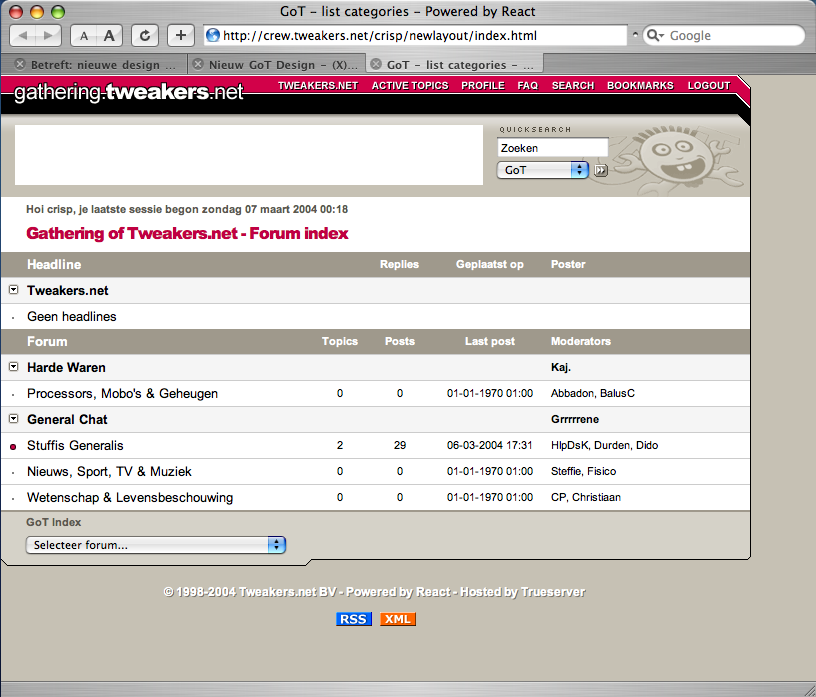Increase text size with large A button

109,35
